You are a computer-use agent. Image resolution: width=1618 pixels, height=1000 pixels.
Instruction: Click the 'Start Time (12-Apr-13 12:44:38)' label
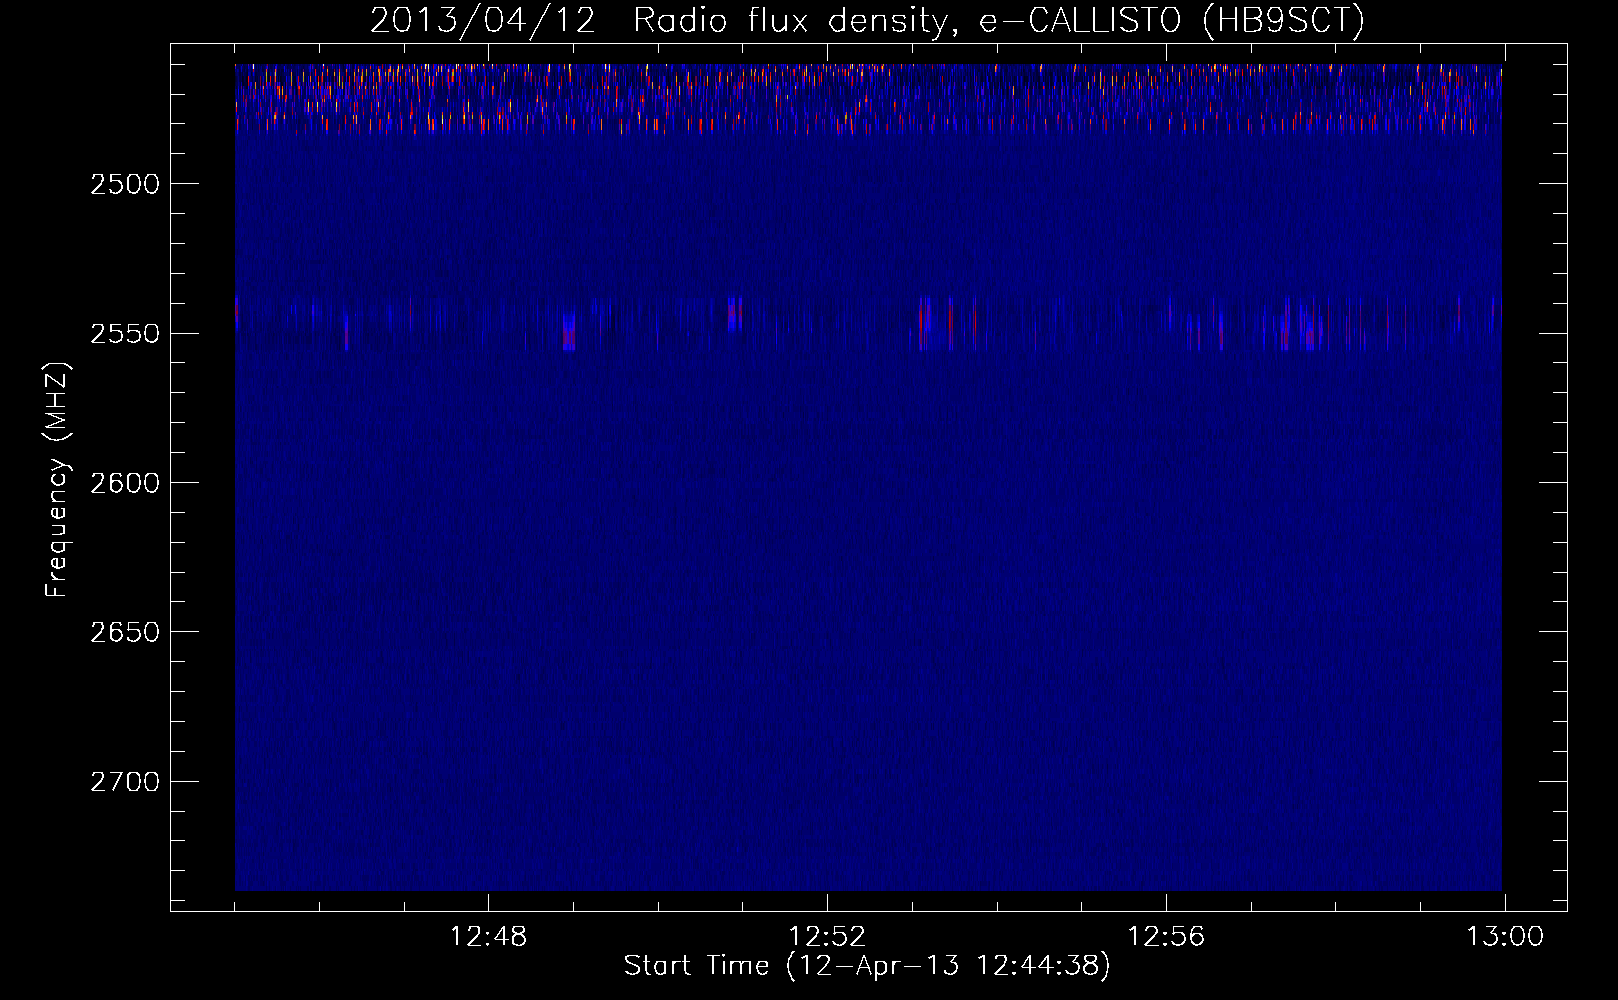coord(867,966)
